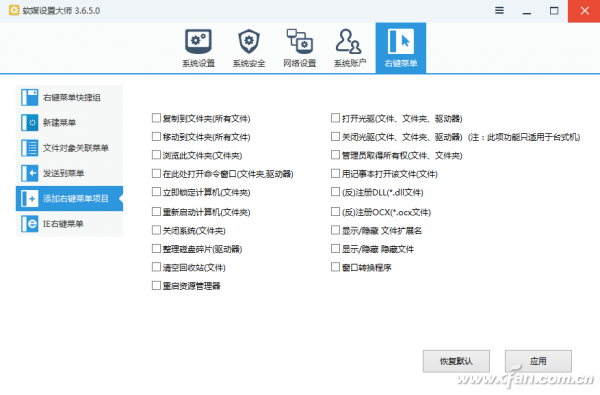
Task: Check 关闭系统(文件夹) option
Action: coord(156,230)
